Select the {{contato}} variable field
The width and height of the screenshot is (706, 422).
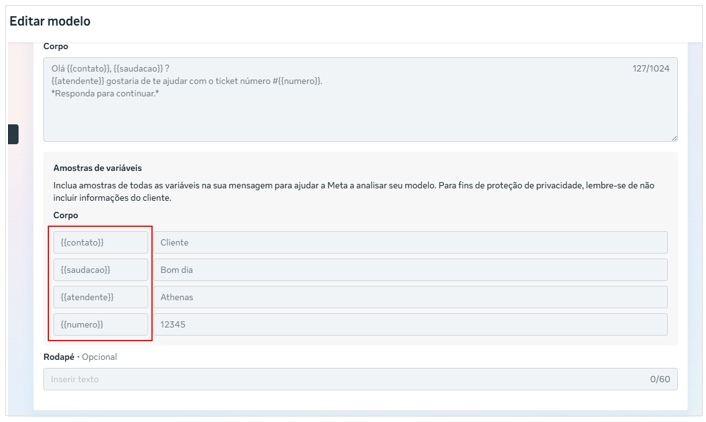point(100,243)
